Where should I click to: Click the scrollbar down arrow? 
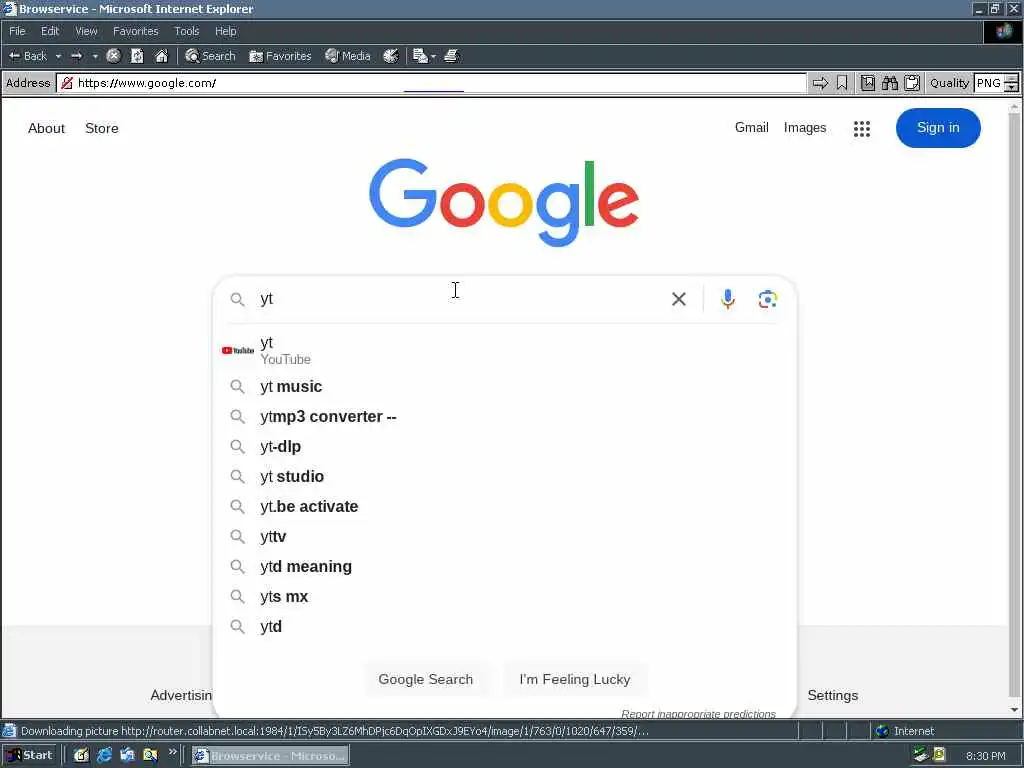(1014, 710)
